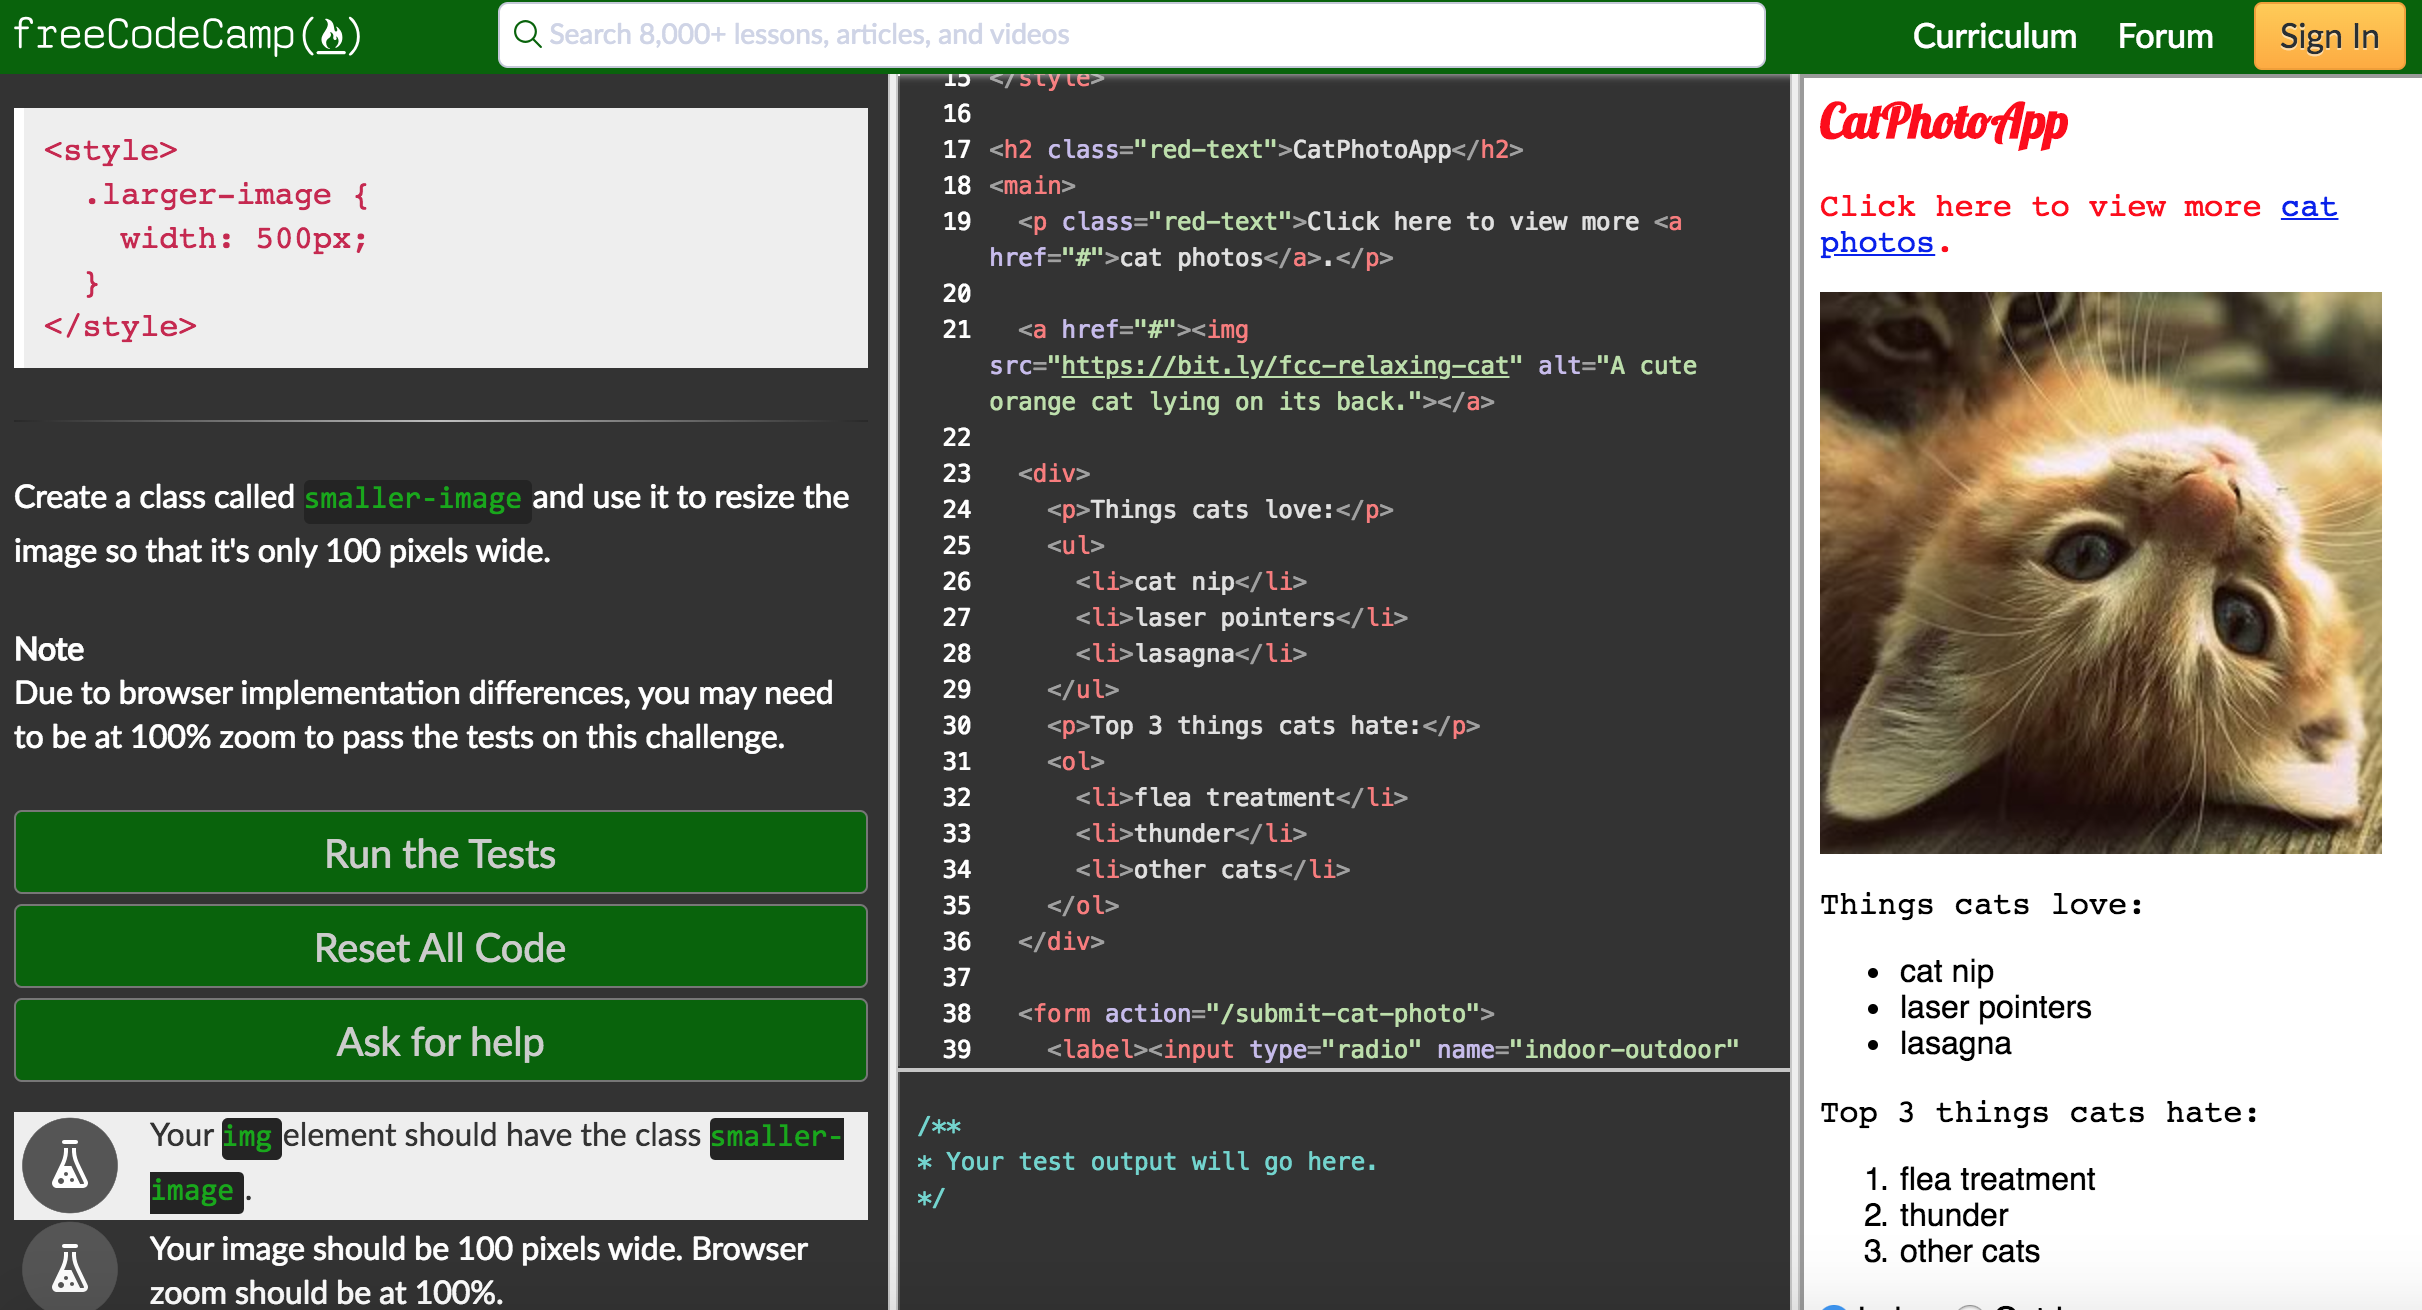Image resolution: width=2422 pixels, height=1310 pixels.
Task: Click Reset All Code
Action: coord(440,946)
